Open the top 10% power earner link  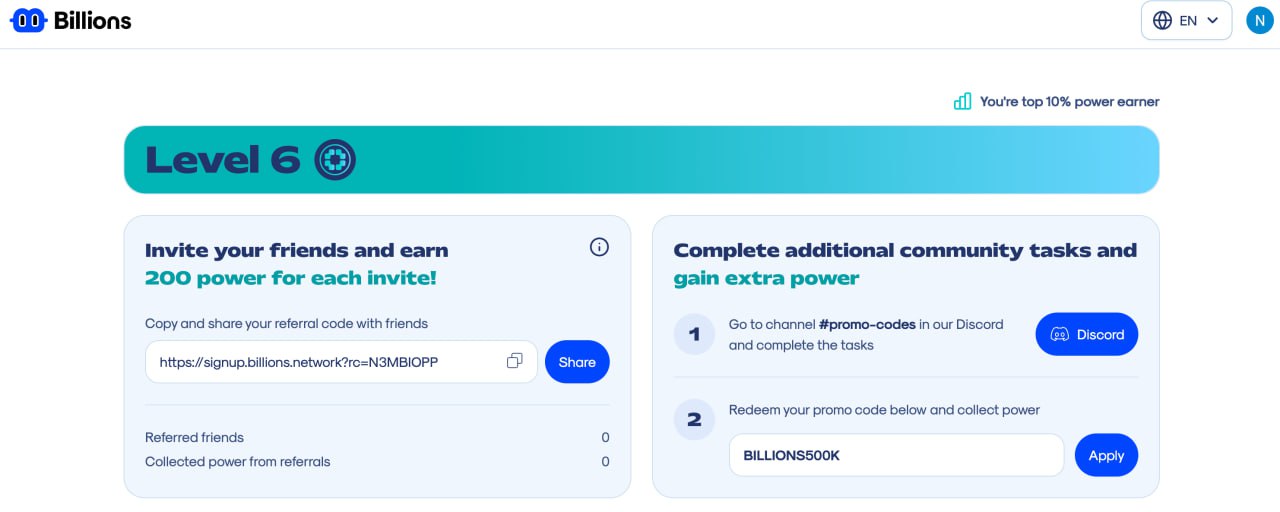point(1069,101)
